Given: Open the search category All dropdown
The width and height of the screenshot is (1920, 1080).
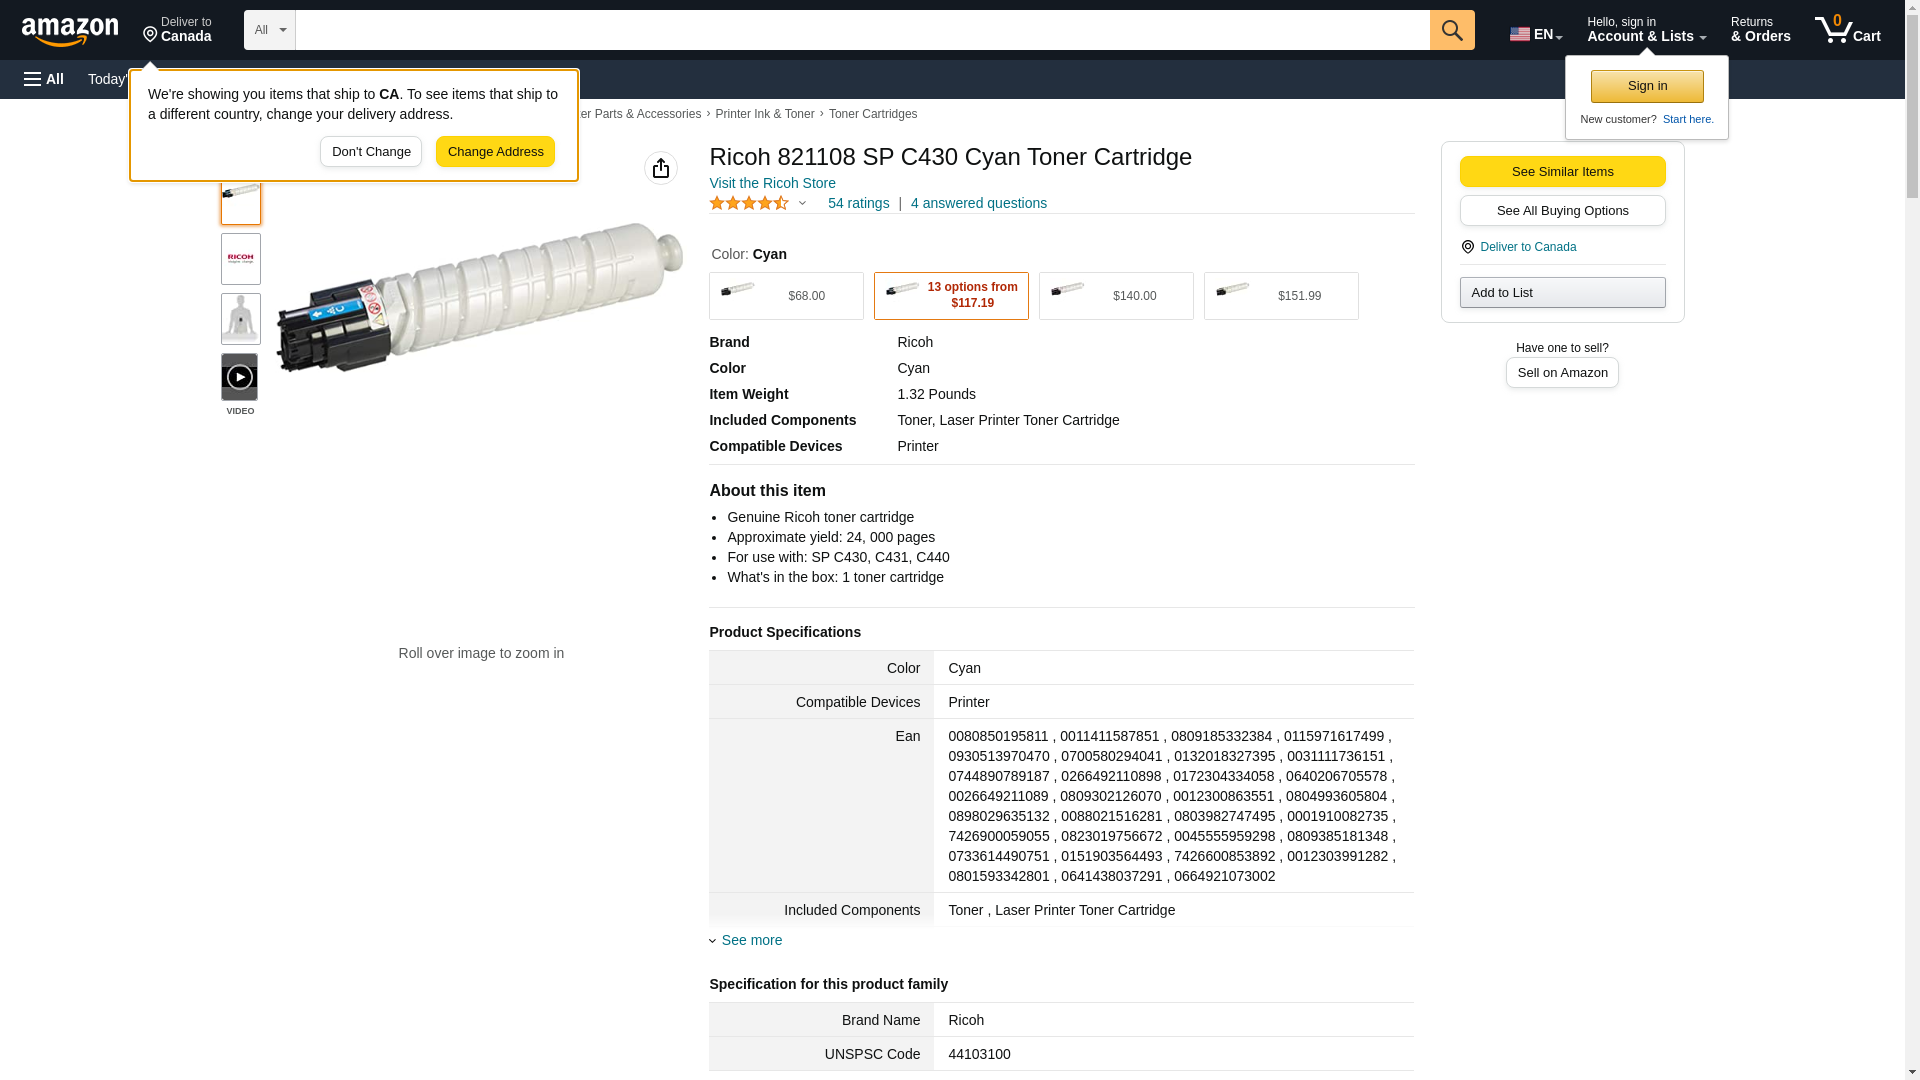Looking at the screenshot, I should click(x=269, y=30).
